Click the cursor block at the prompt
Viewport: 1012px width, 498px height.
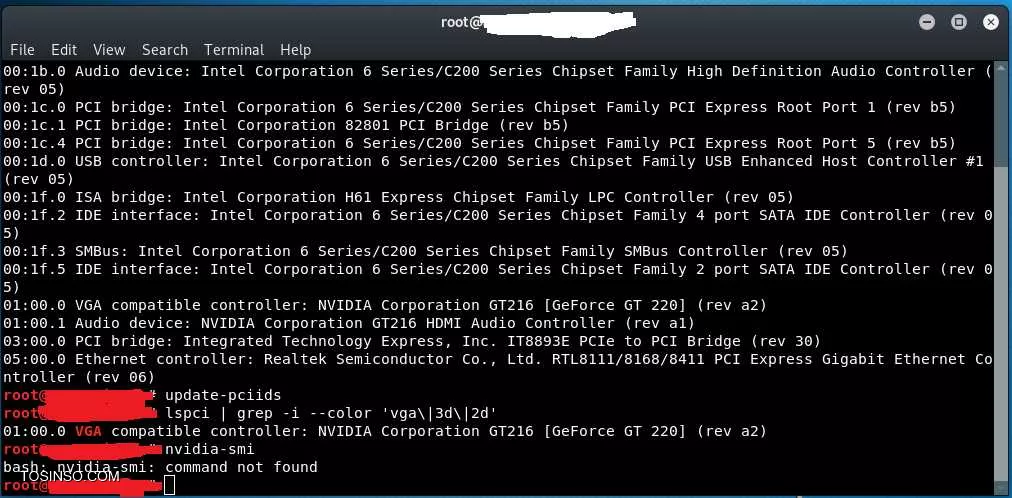[169, 484]
